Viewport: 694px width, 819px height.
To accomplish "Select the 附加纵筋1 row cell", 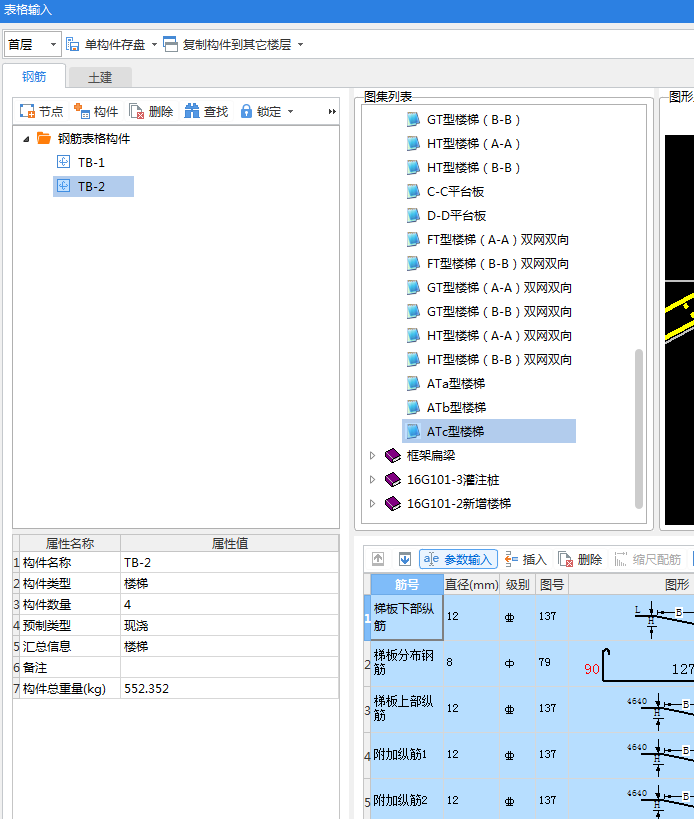I will pos(407,755).
